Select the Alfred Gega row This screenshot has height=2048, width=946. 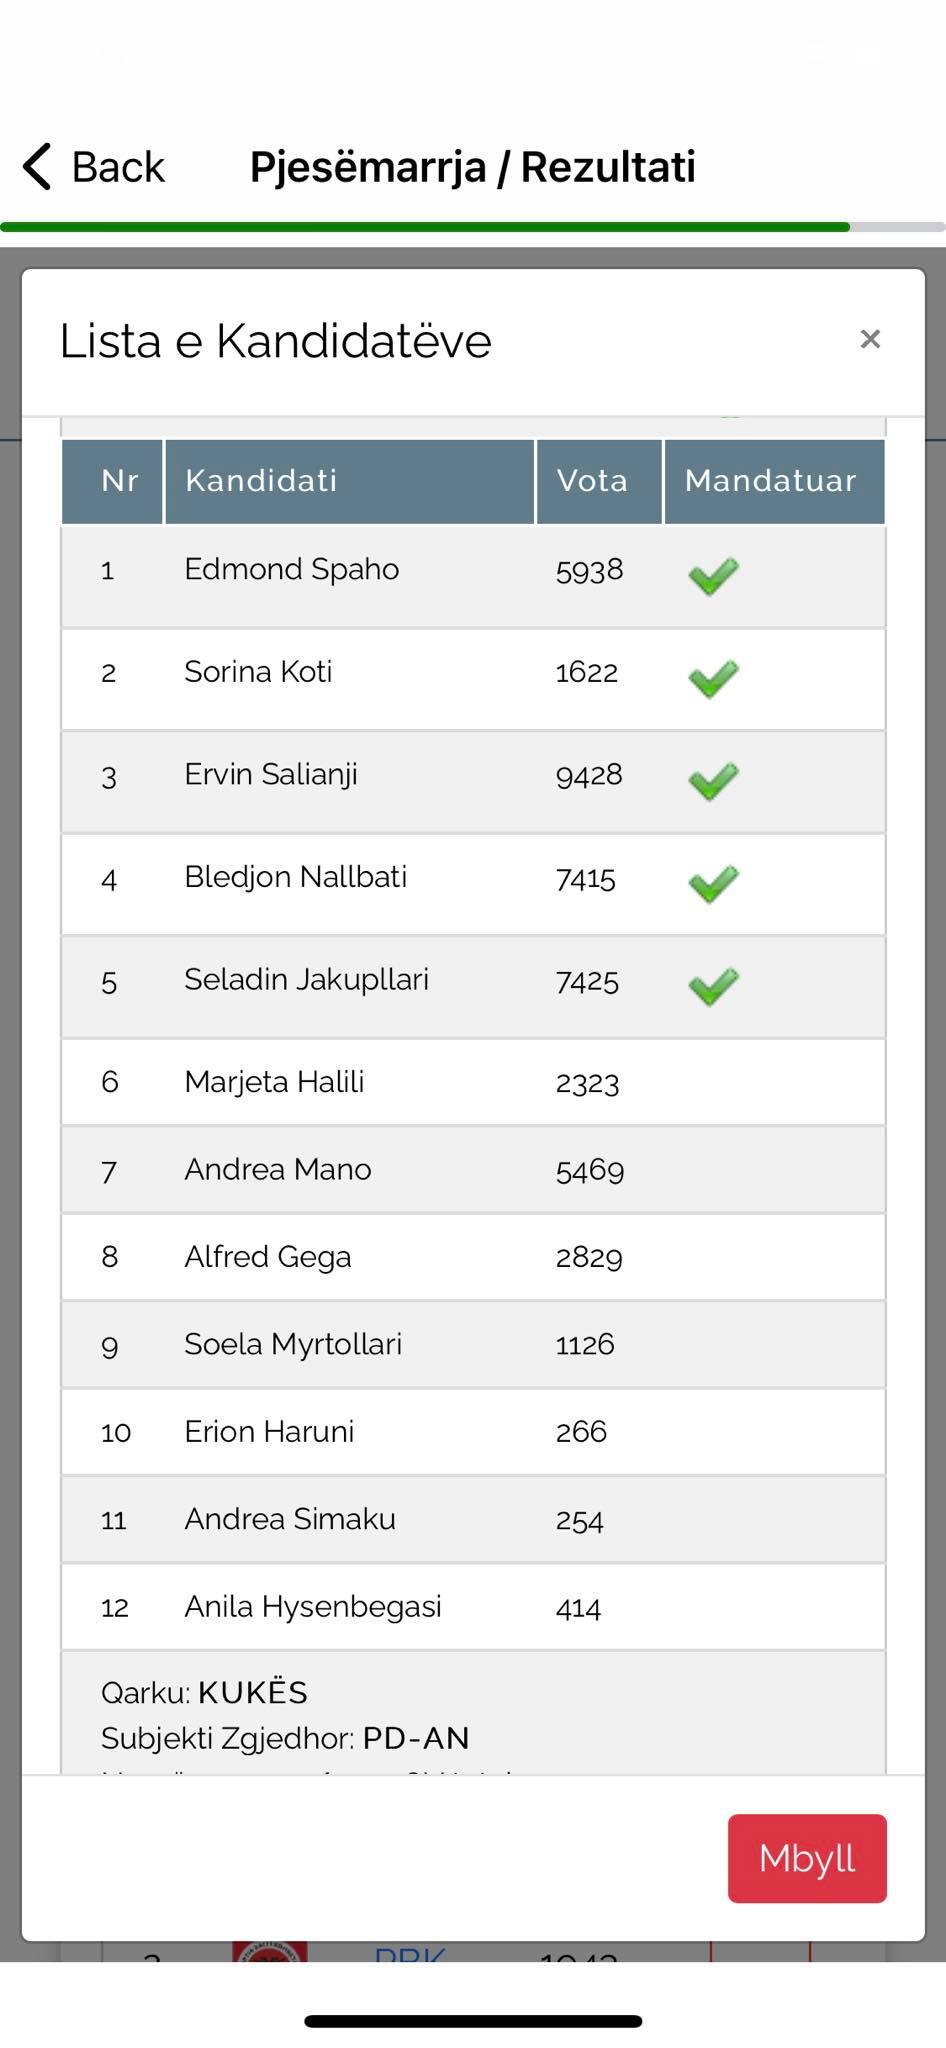[x=268, y=1257]
